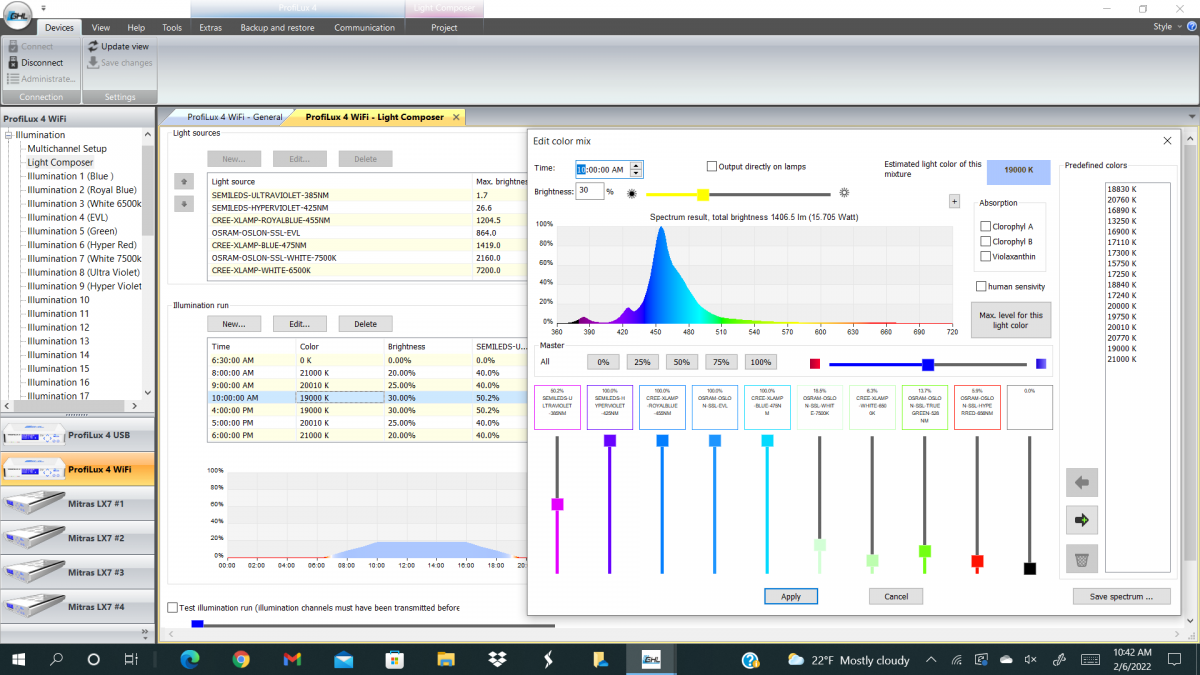Close the Edit color mix dialog
The height and width of the screenshot is (675, 1200).
click(1167, 141)
